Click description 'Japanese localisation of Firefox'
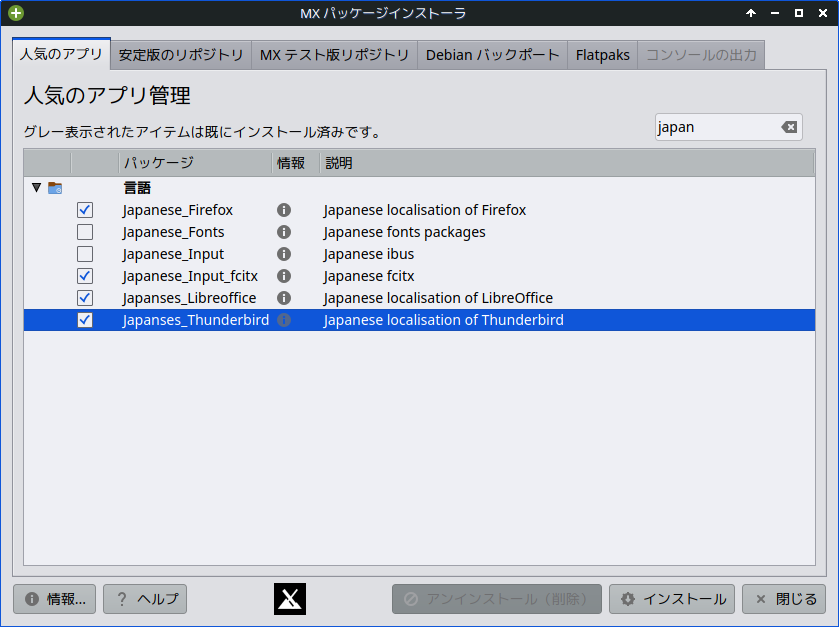 pyautogui.click(x=425, y=210)
